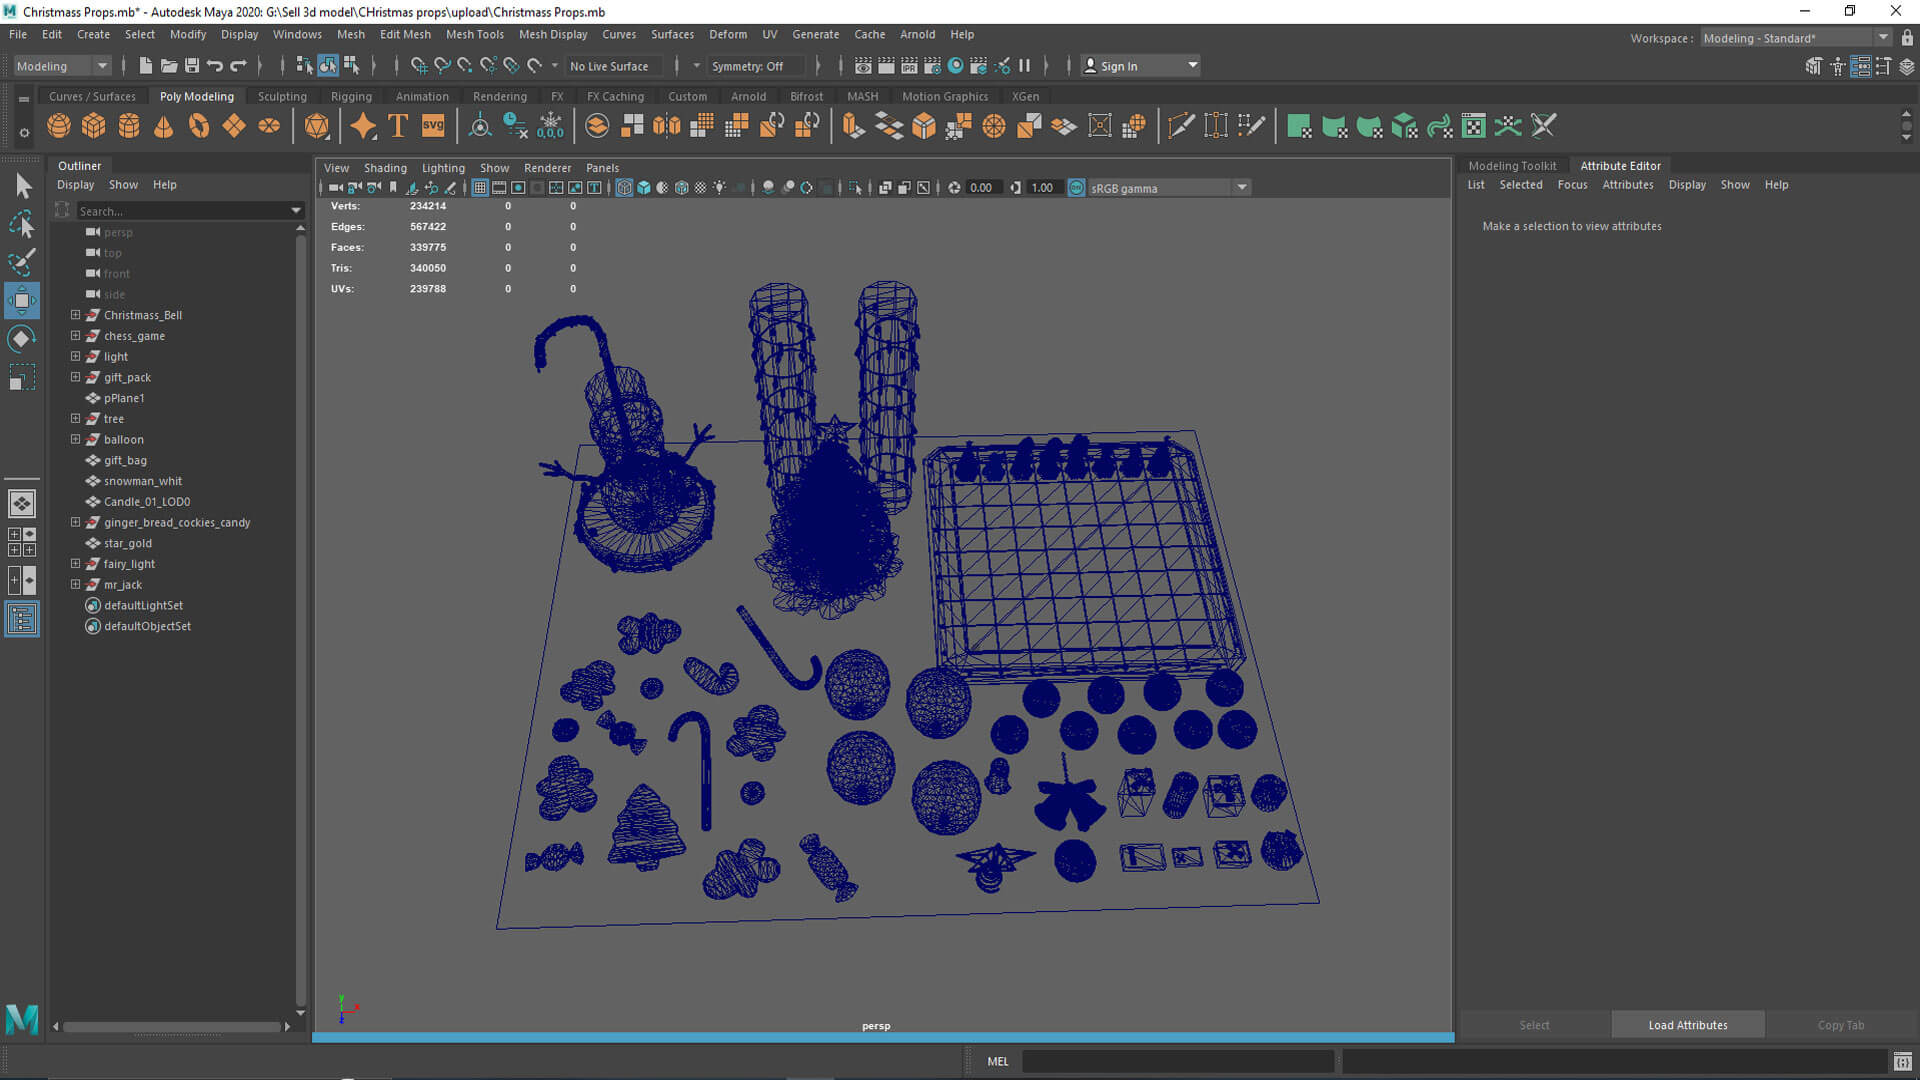The image size is (1920, 1080).
Task: Create a polygon cylinder shelf icon
Action: pyautogui.click(x=129, y=126)
